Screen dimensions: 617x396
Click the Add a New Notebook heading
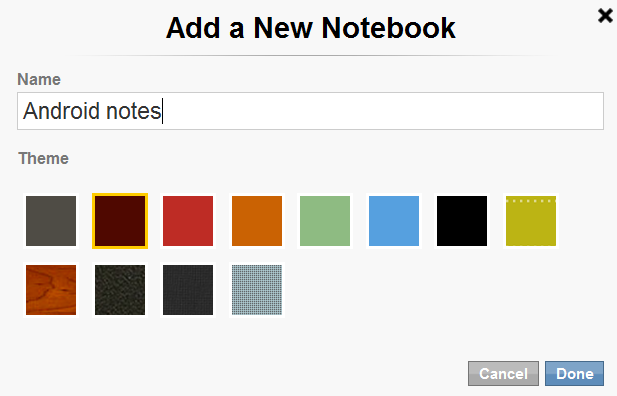[310, 28]
